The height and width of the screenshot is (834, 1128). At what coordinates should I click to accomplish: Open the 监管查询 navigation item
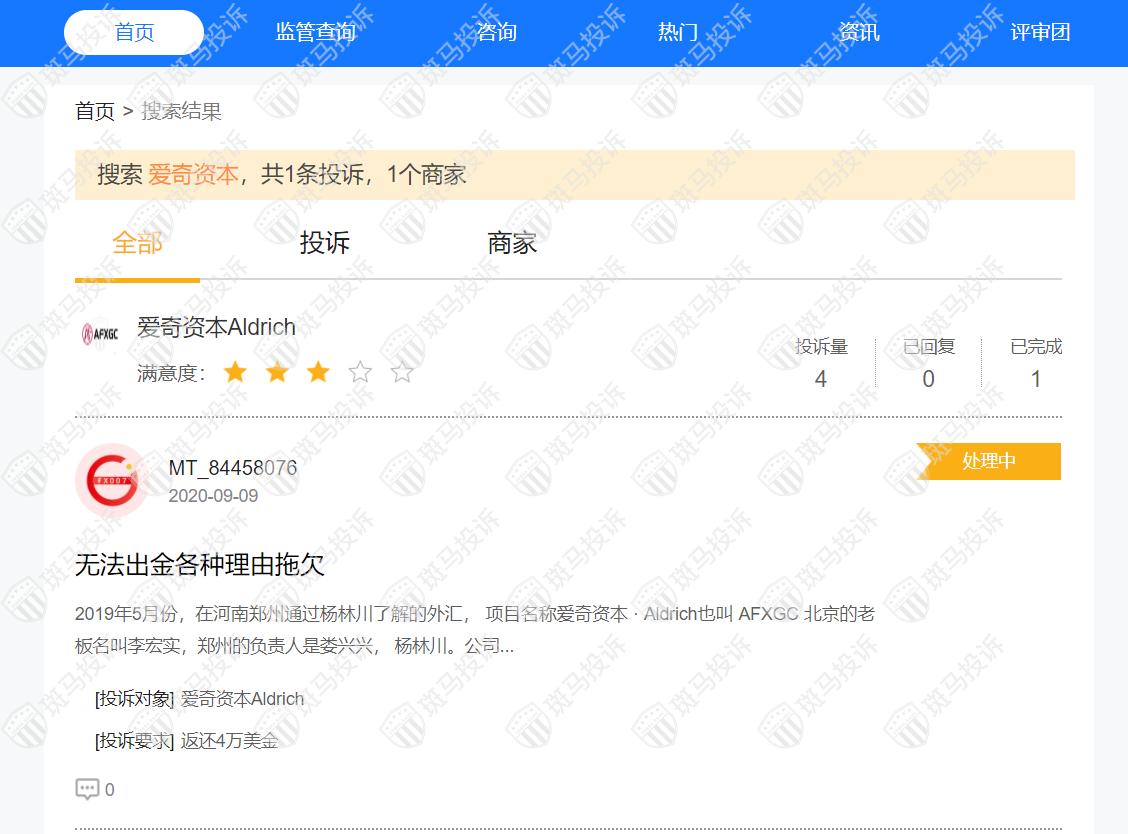coord(315,32)
